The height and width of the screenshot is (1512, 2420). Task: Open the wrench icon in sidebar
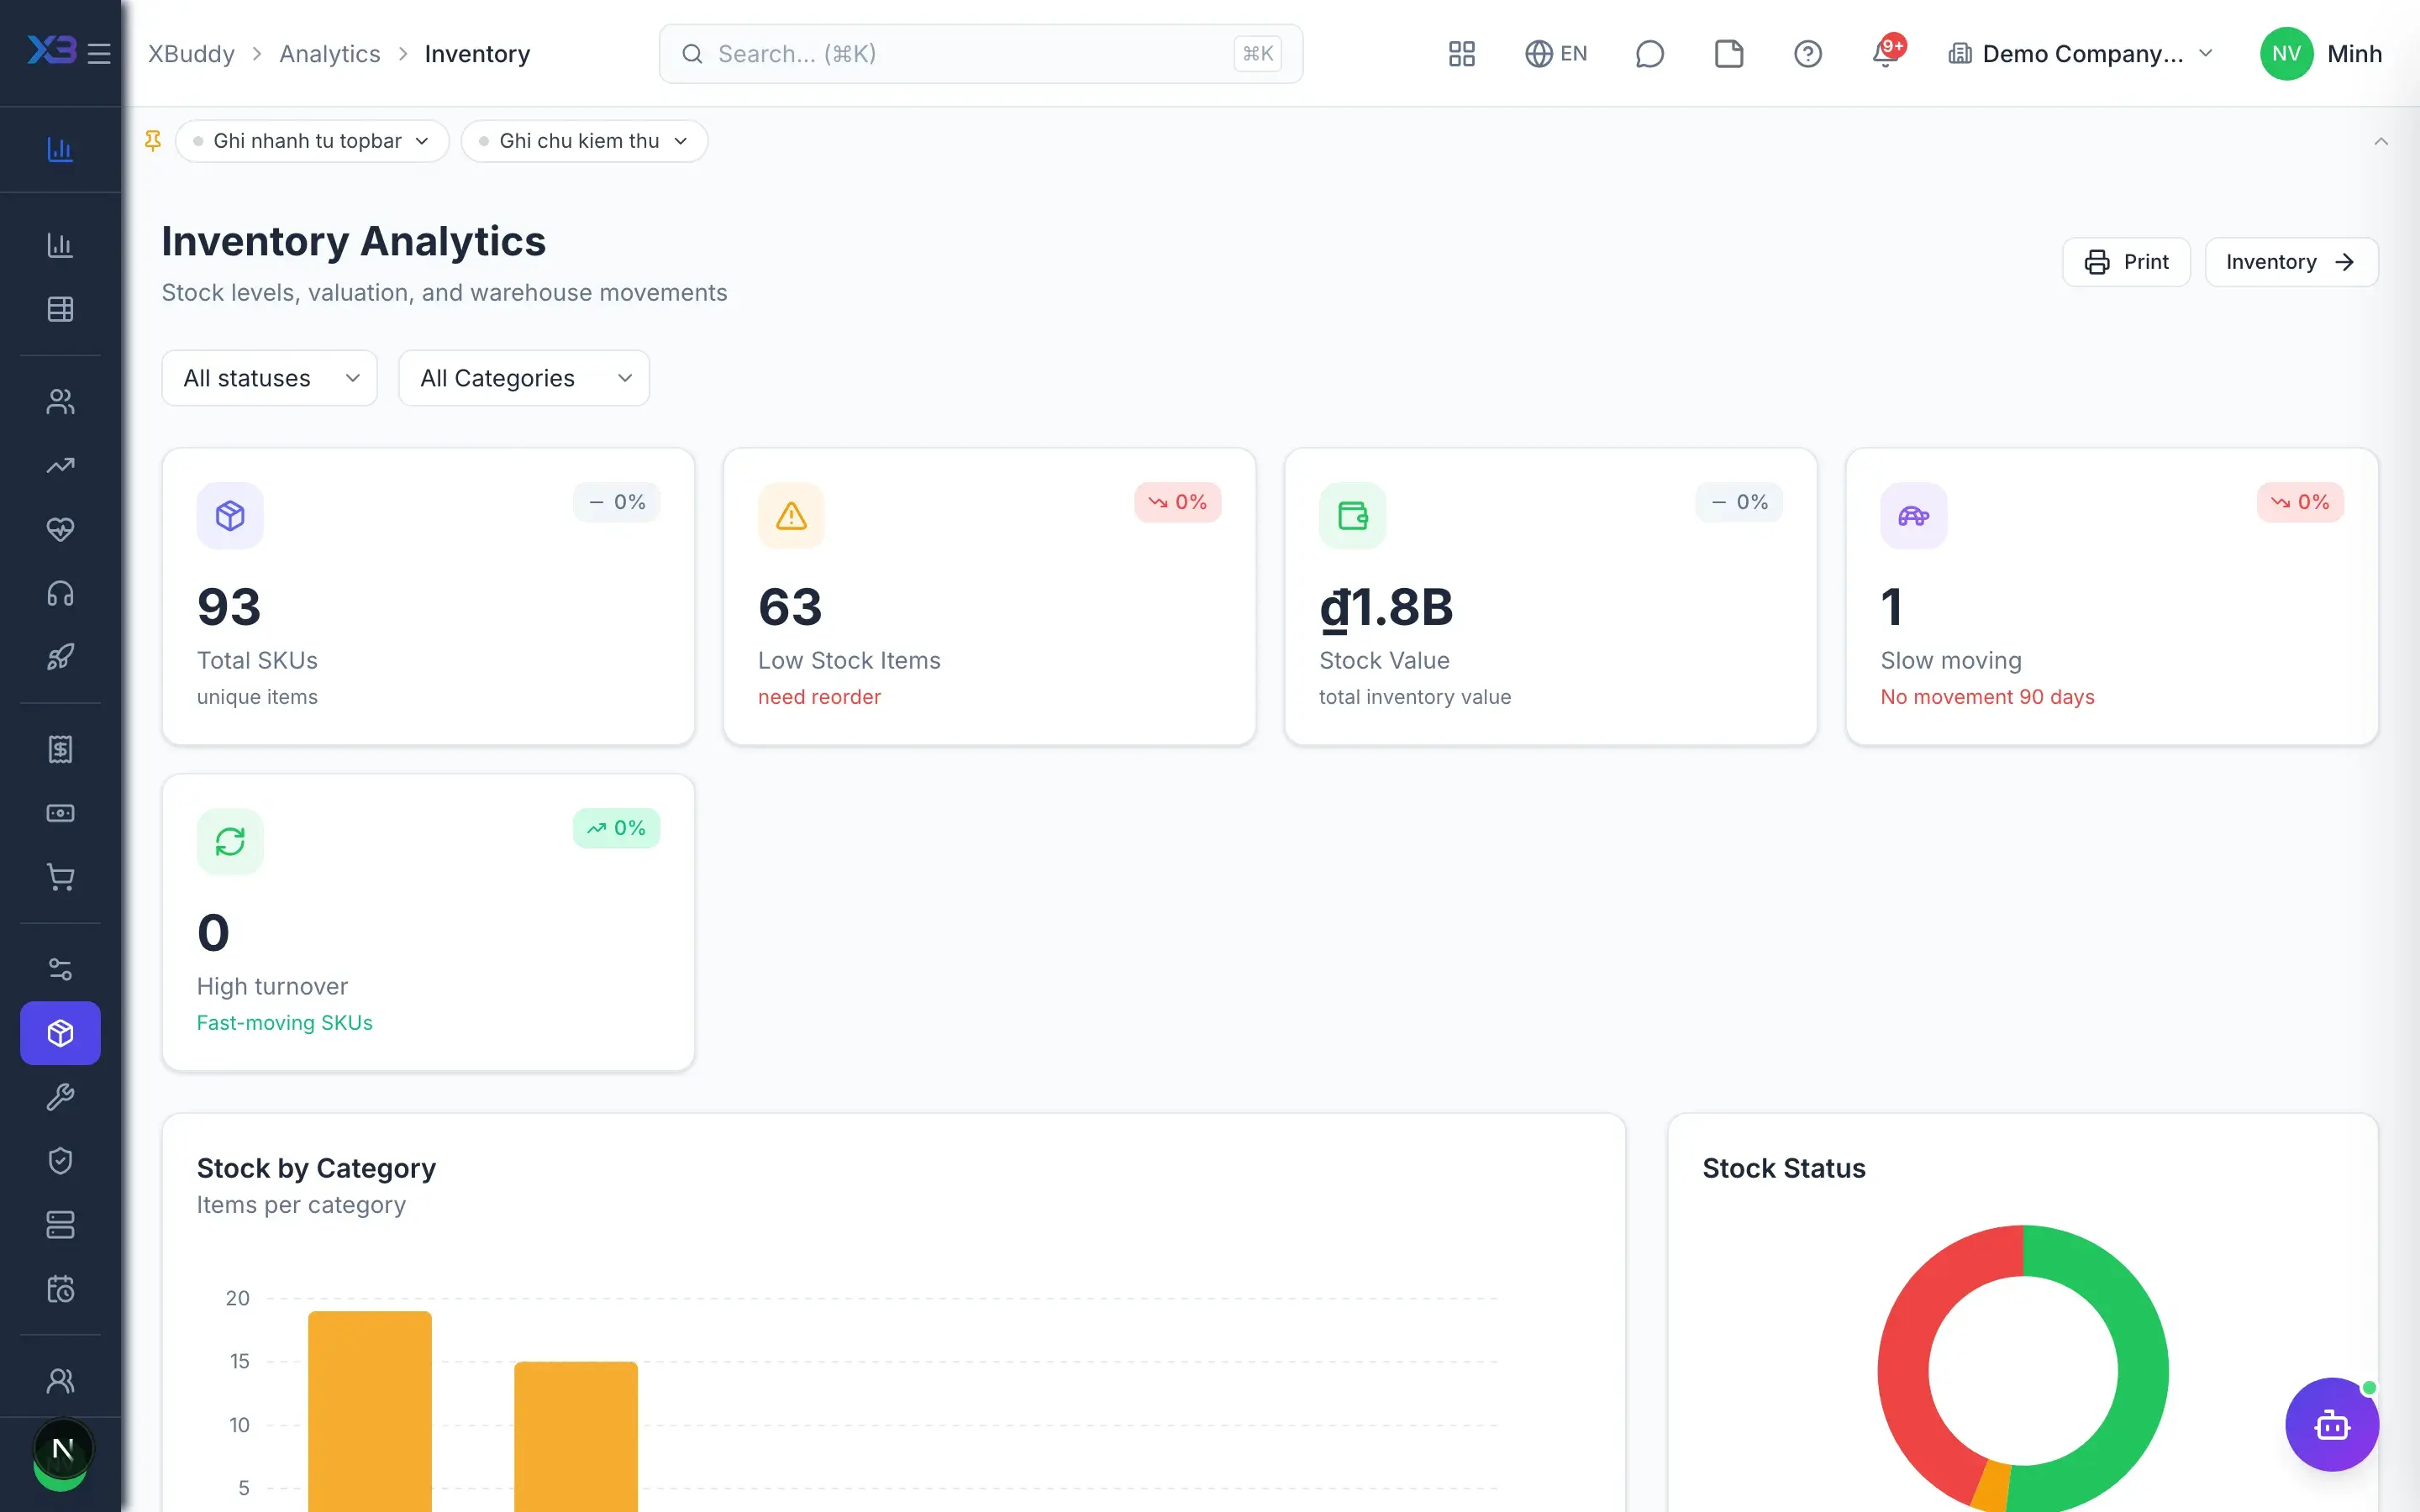[x=60, y=1097]
